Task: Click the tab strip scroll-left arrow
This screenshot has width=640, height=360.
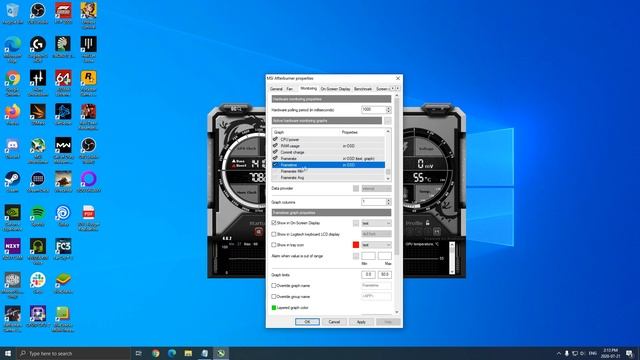Action: [x=393, y=88]
